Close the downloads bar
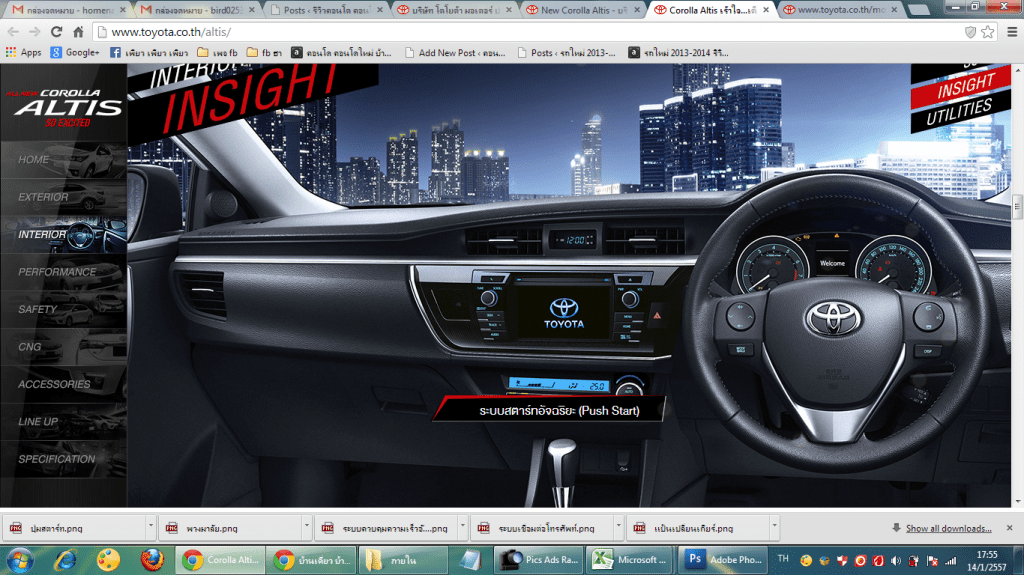This screenshot has width=1024, height=575. pyautogui.click(x=1010, y=528)
